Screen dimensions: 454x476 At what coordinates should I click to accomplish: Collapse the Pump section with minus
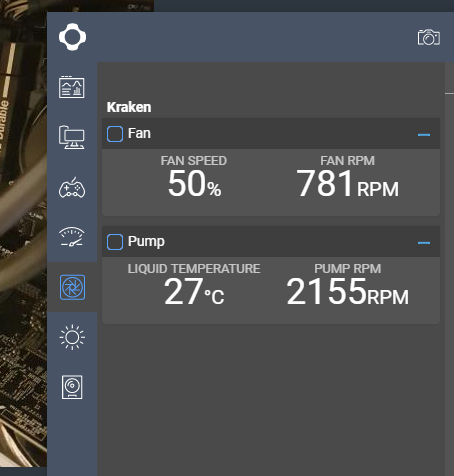click(x=424, y=243)
